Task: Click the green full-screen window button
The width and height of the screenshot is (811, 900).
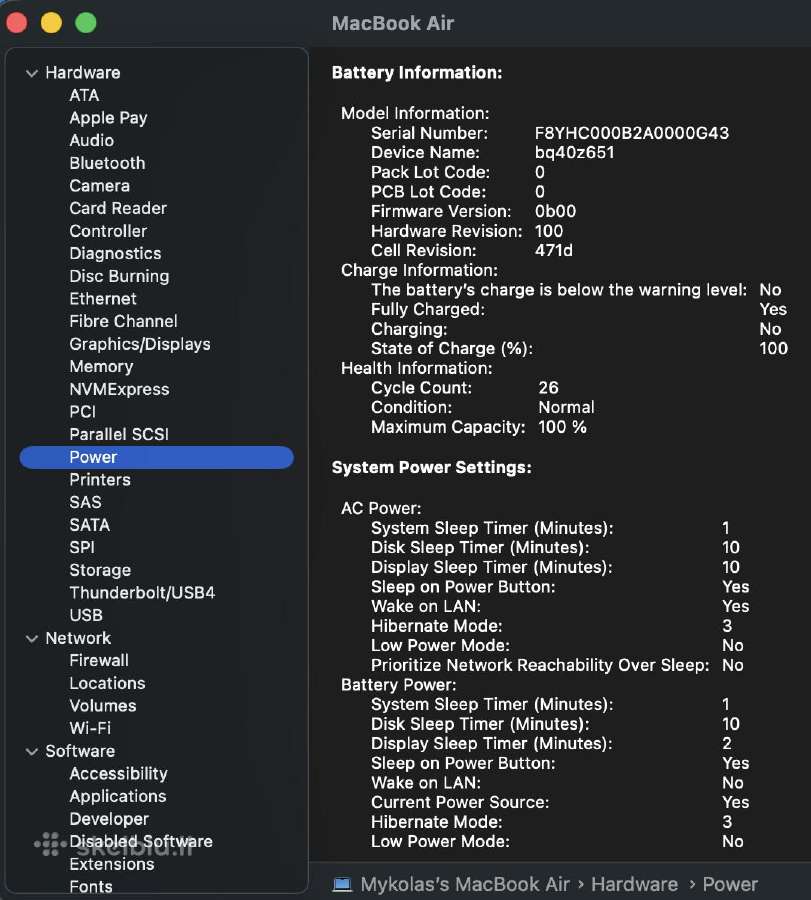Action: (x=86, y=23)
